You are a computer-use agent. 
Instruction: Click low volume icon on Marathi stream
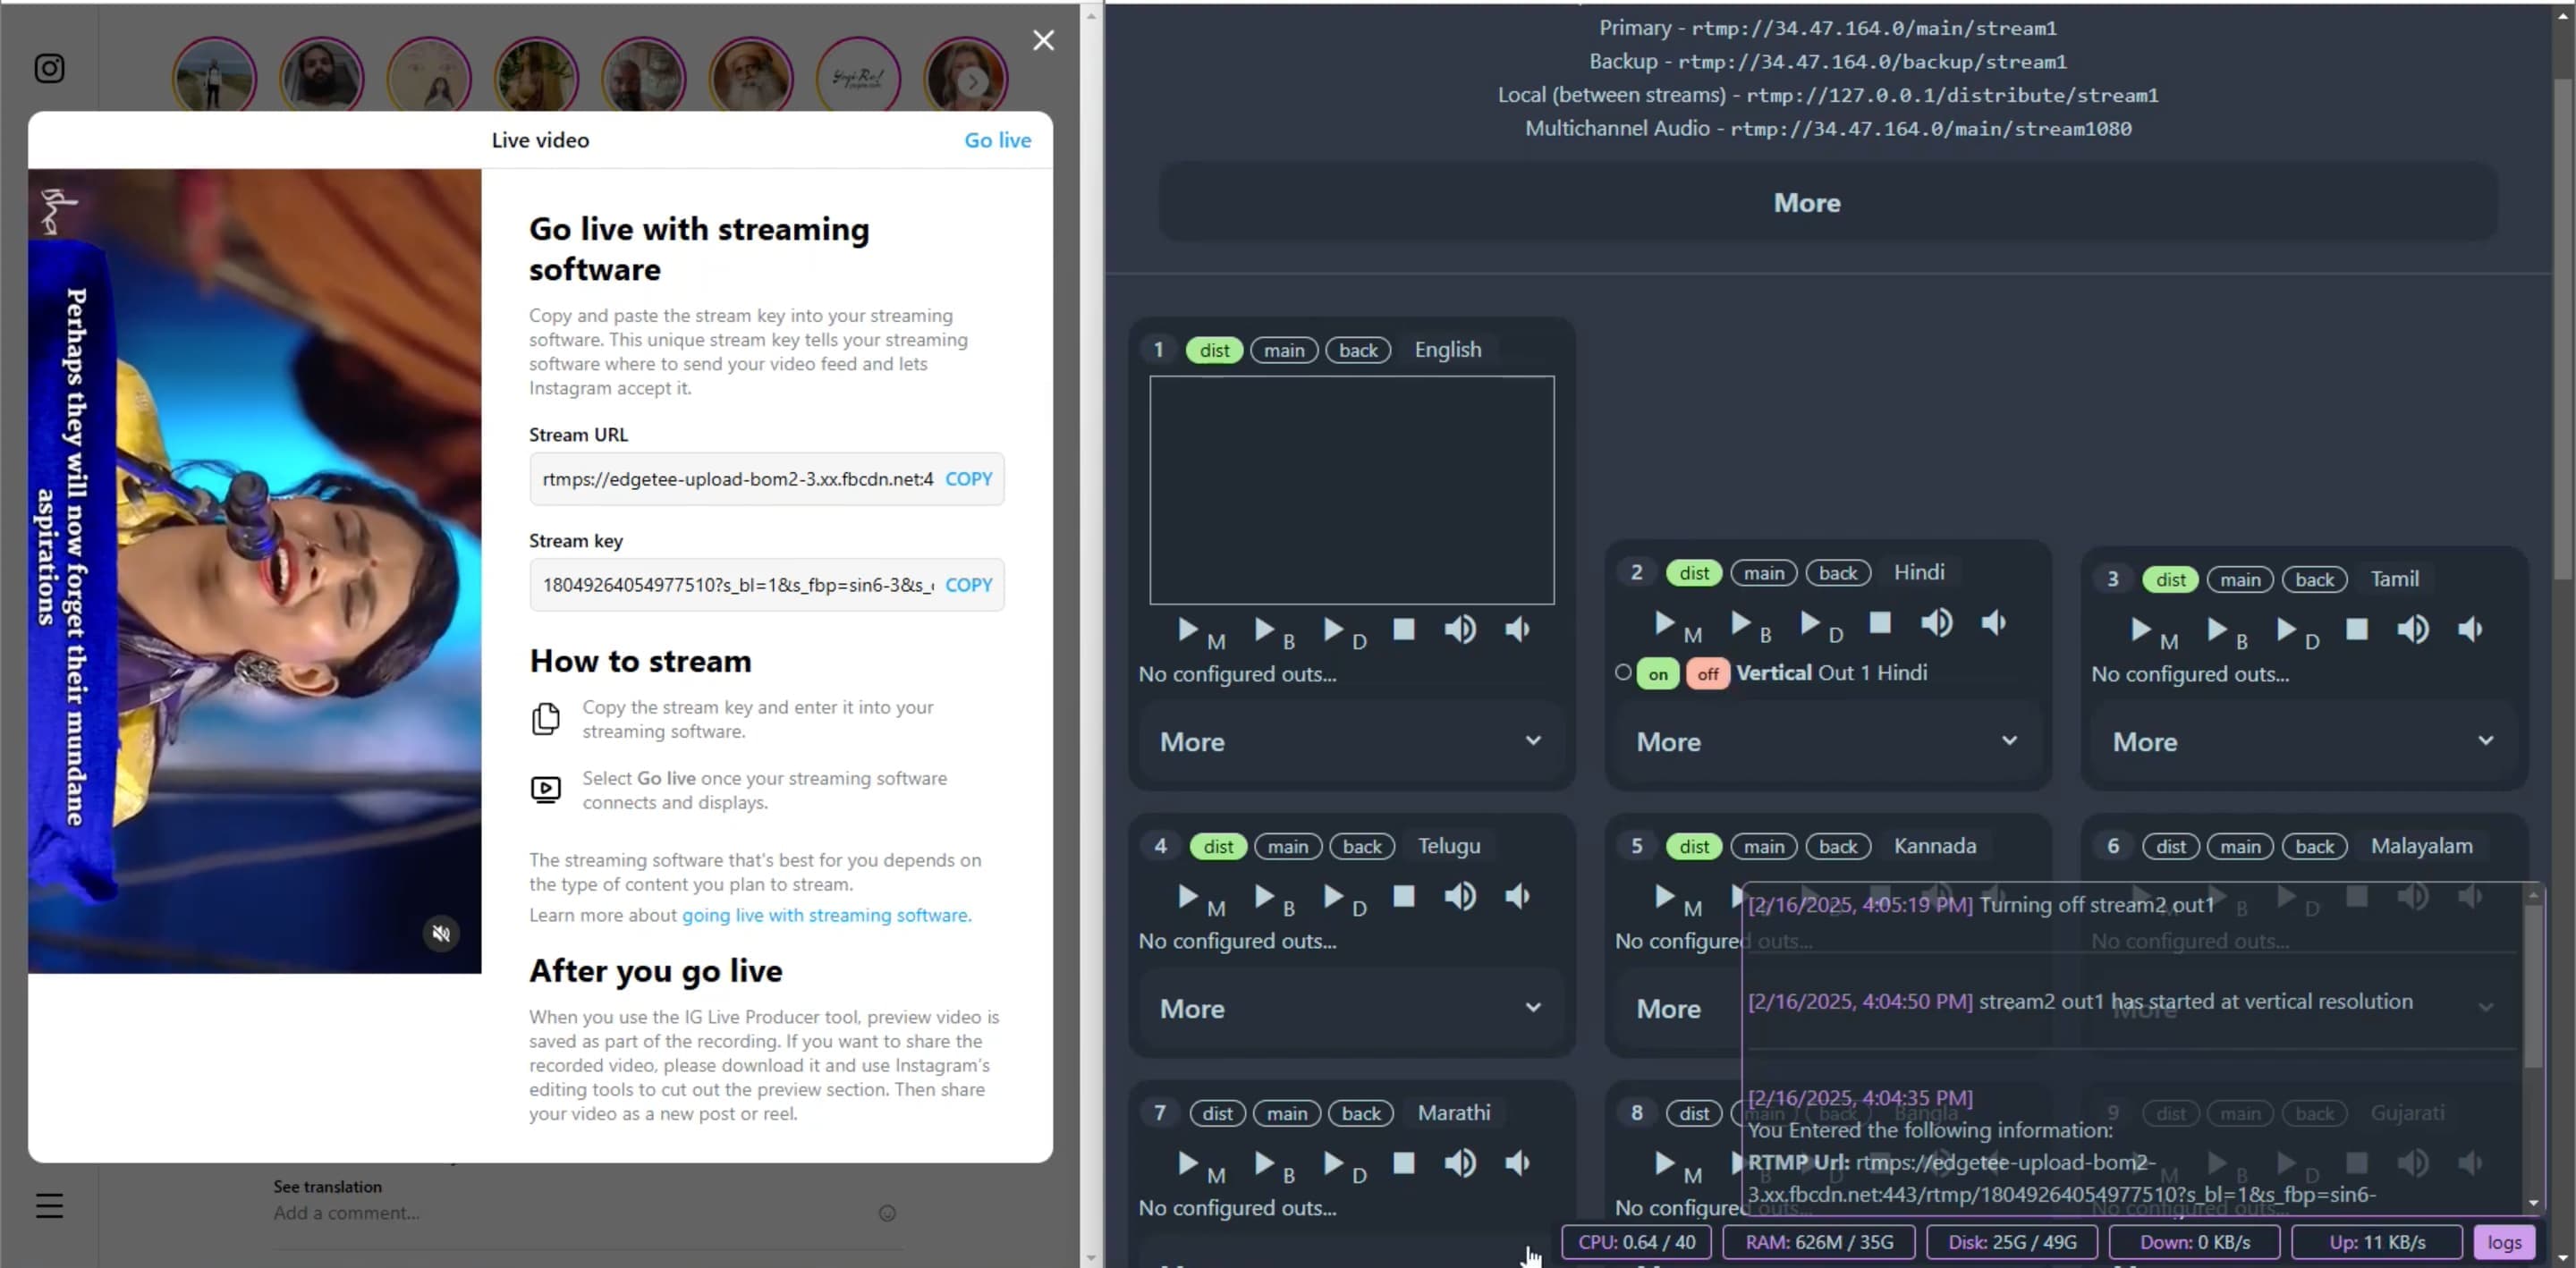(x=1517, y=1163)
